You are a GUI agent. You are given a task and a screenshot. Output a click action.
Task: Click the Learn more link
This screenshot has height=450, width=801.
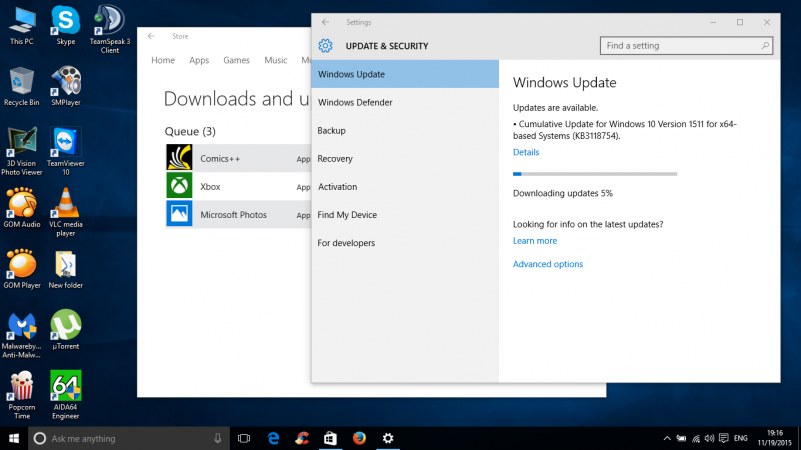[x=535, y=241]
